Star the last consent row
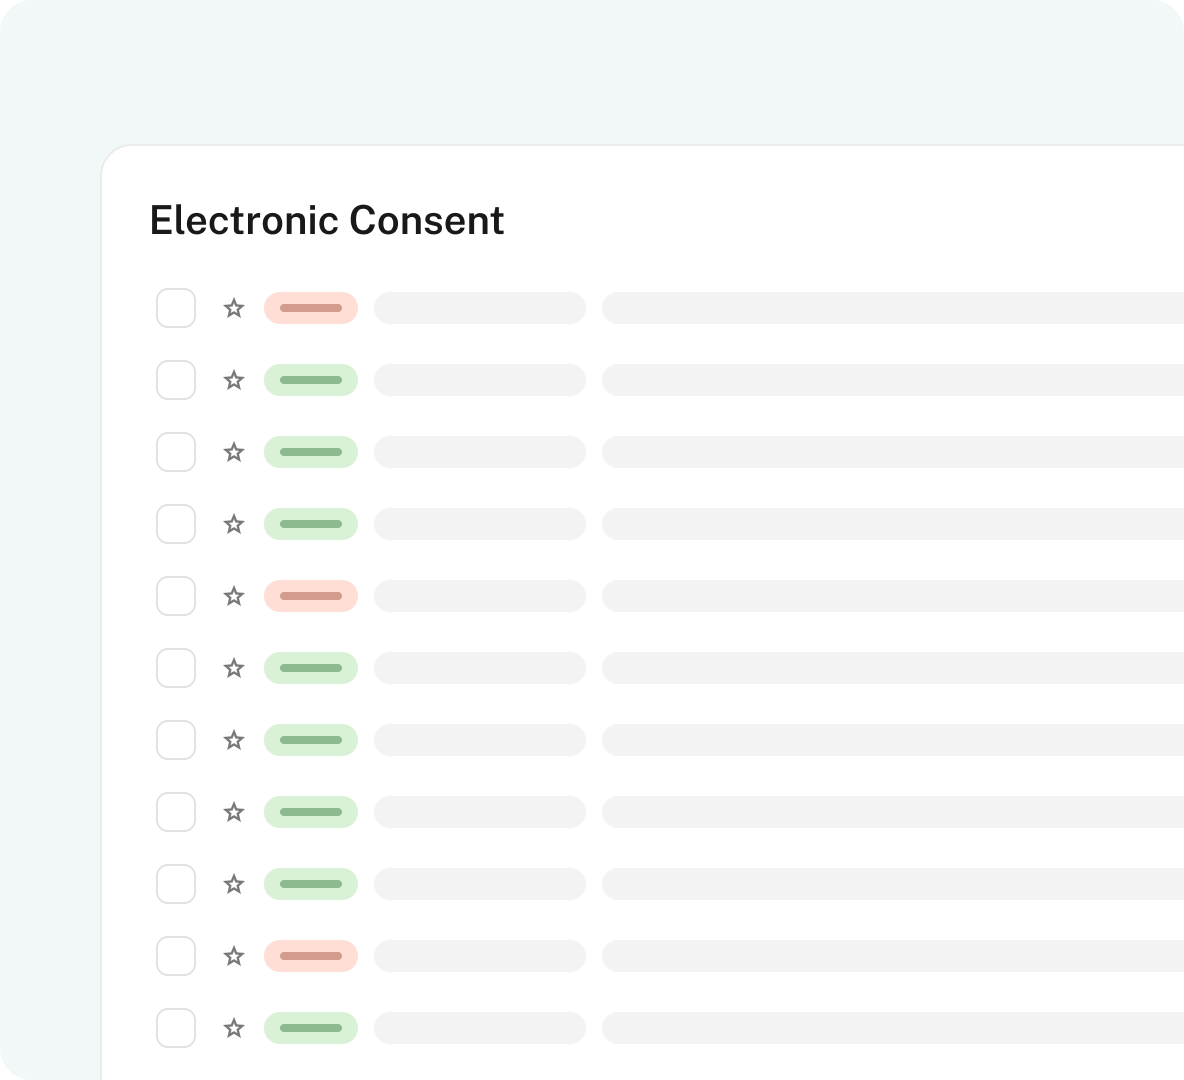1184x1080 pixels. [234, 1028]
